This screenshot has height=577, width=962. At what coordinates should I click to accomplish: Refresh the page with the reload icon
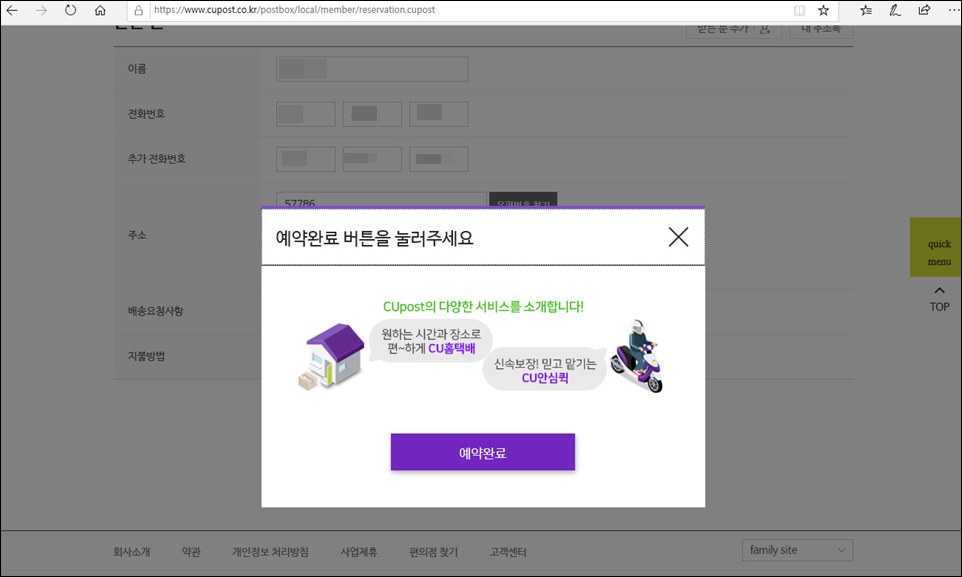tap(68, 12)
